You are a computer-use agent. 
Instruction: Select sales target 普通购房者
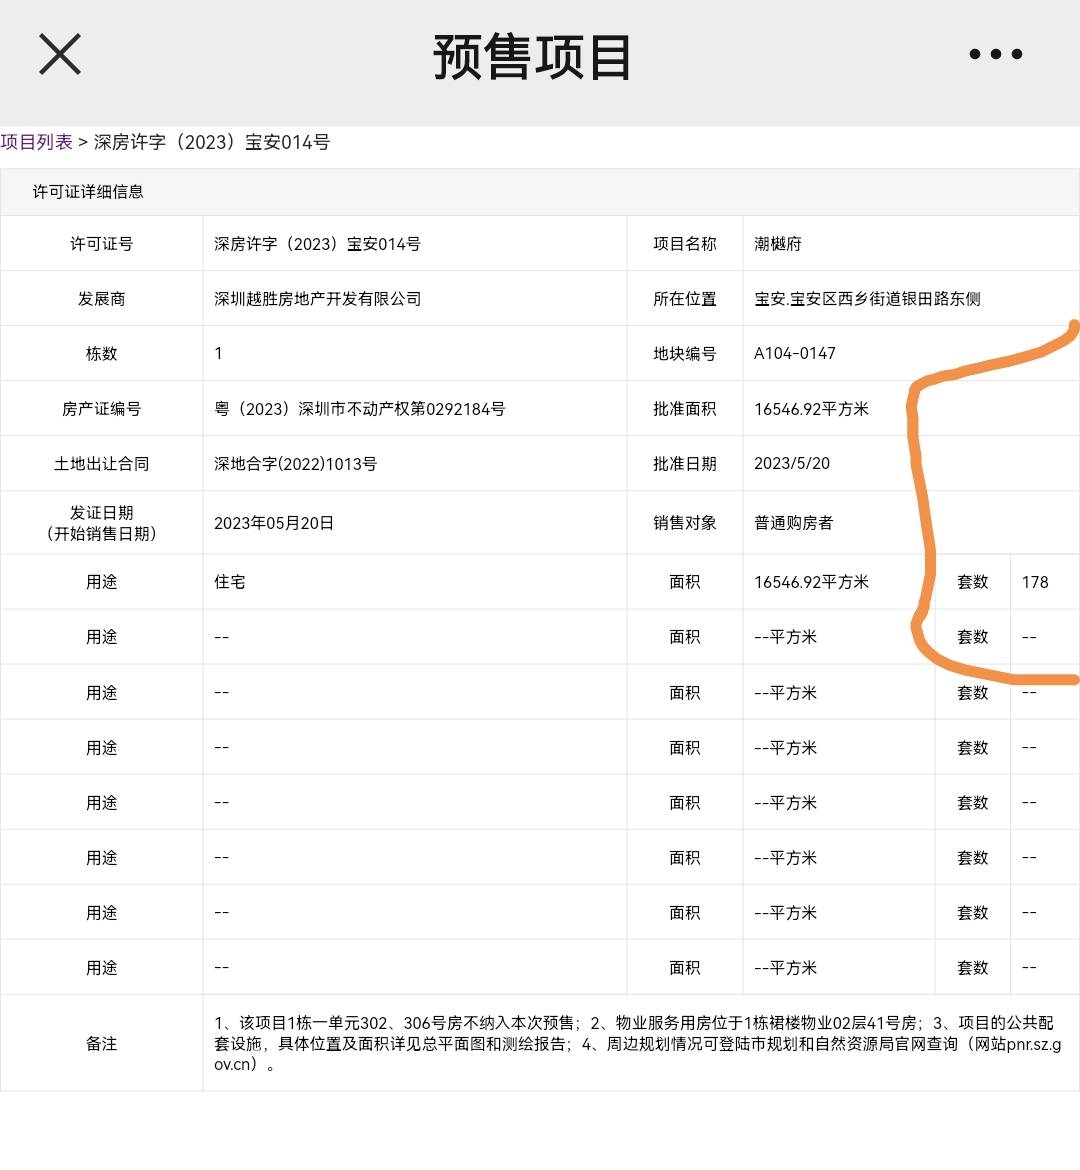coord(793,523)
